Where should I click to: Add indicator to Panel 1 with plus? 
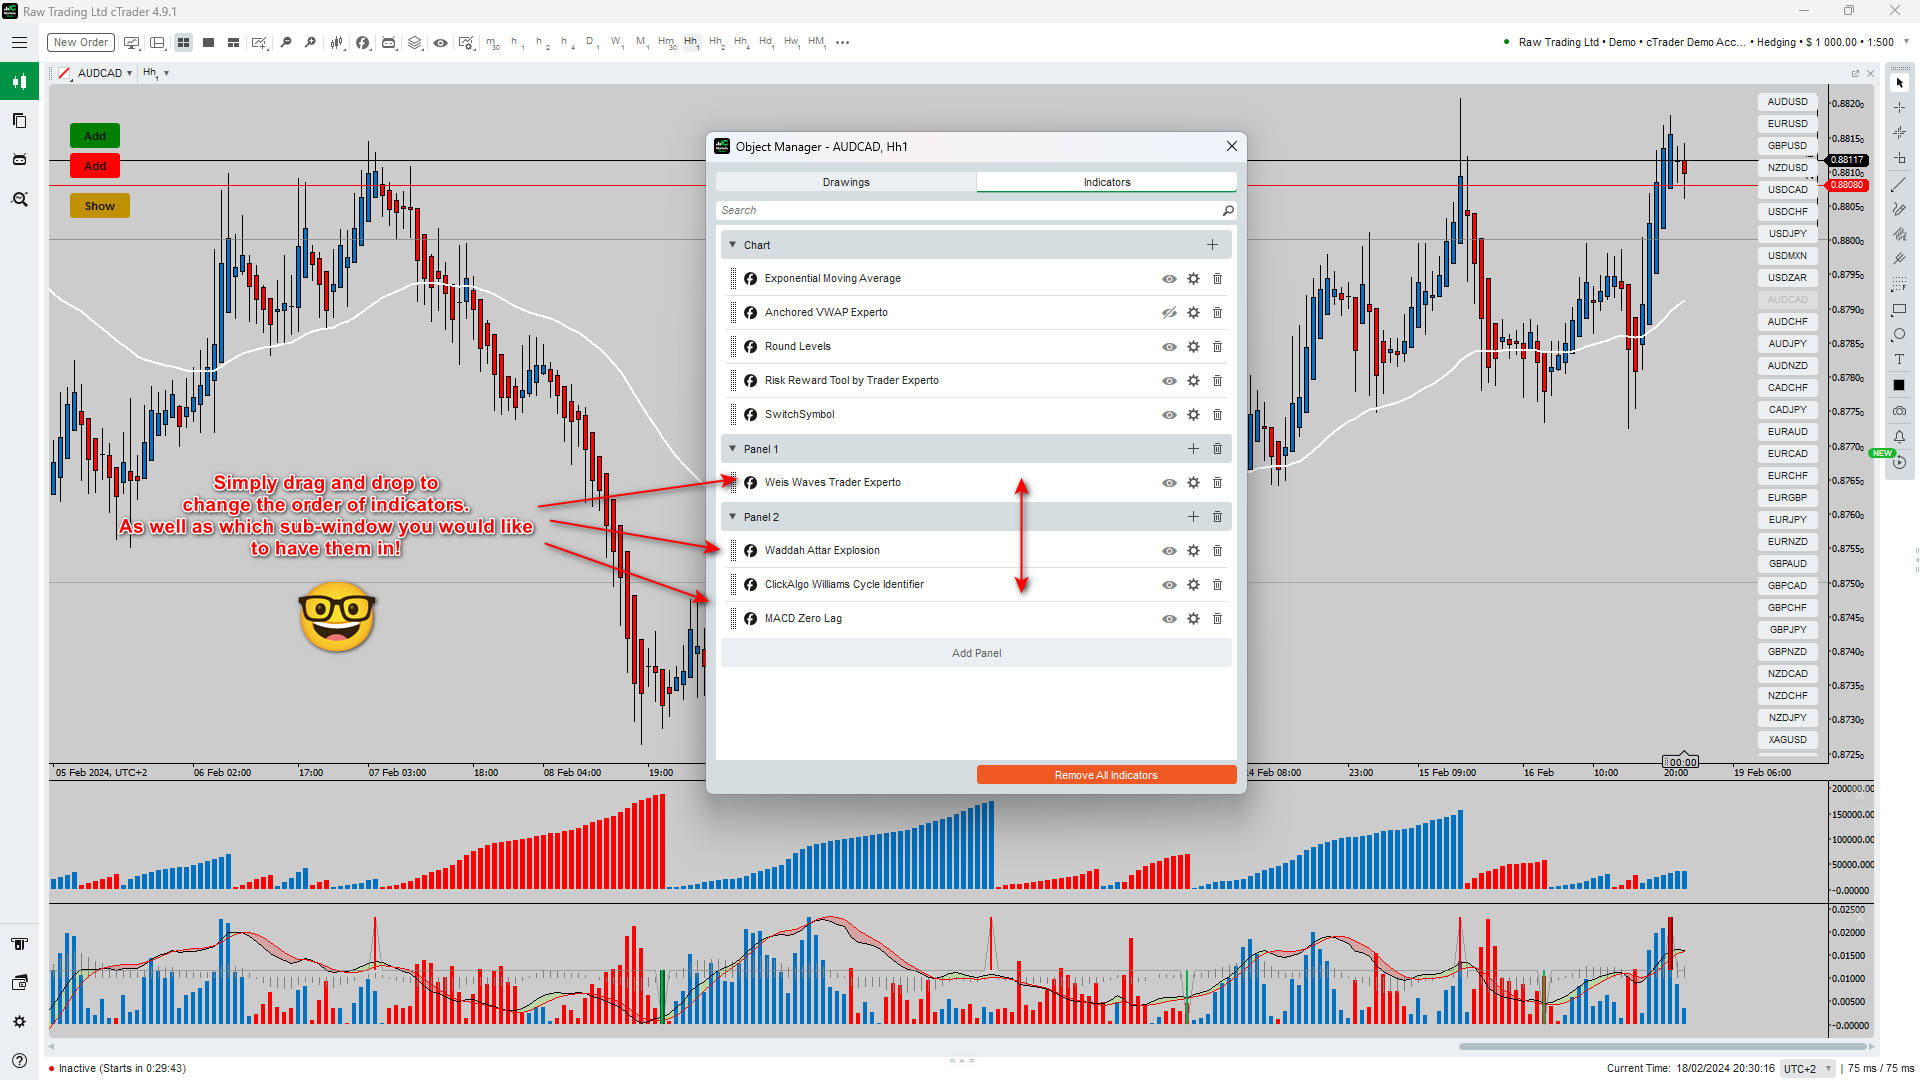[1193, 449]
